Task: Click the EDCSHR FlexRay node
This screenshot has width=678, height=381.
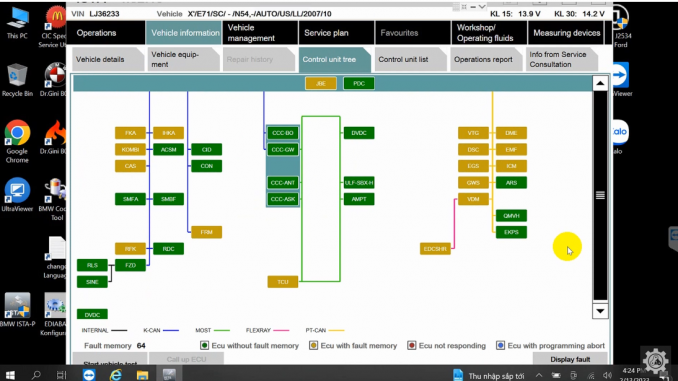Action: coord(435,249)
